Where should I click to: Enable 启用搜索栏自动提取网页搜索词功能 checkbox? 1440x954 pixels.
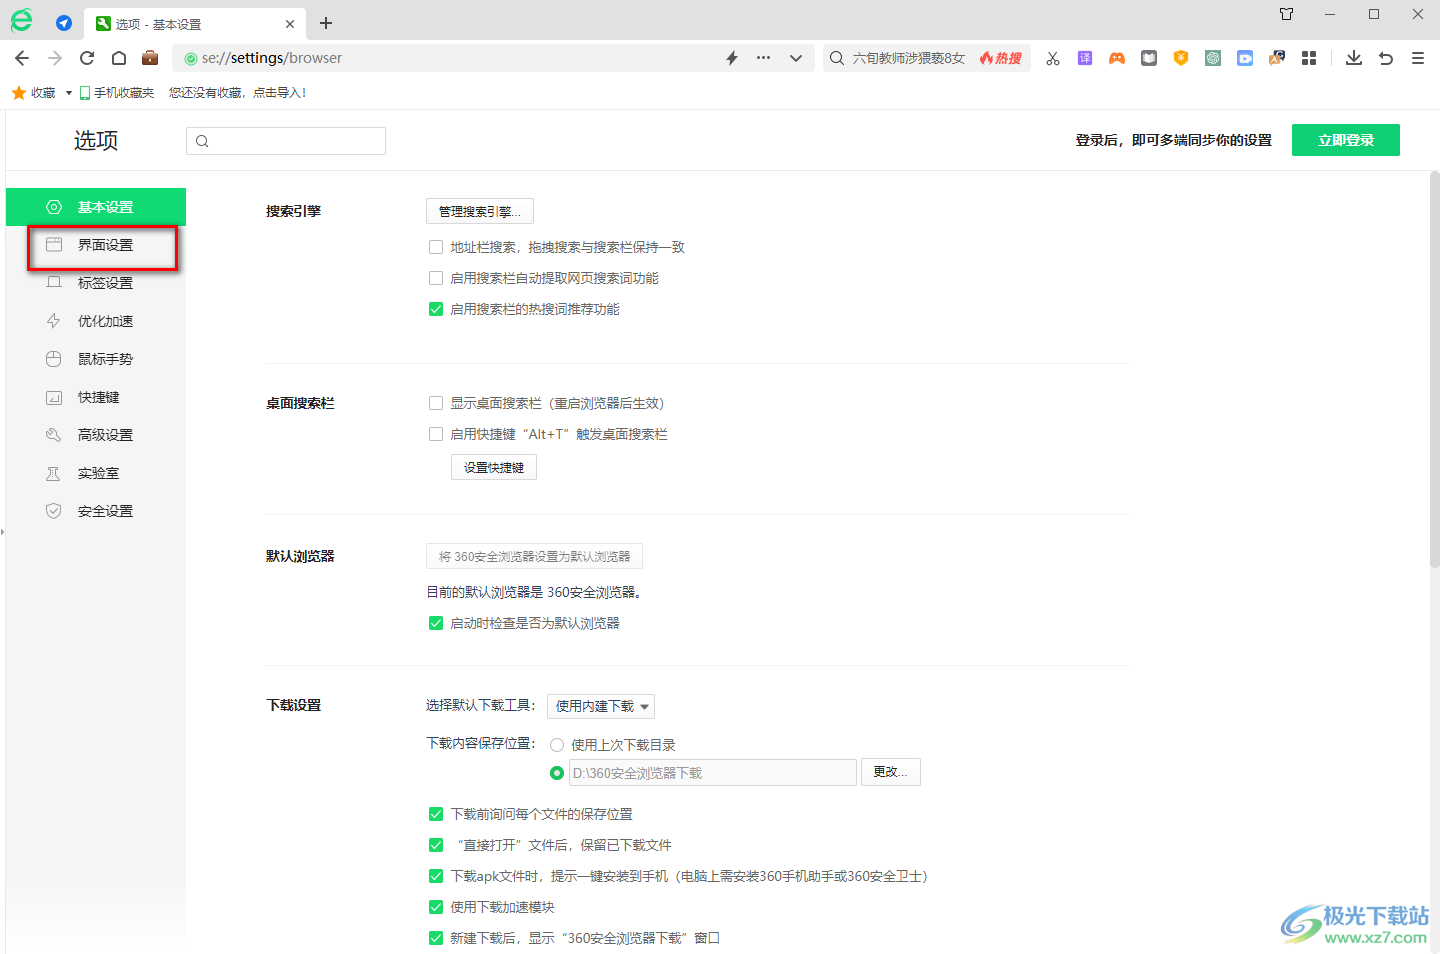click(436, 278)
